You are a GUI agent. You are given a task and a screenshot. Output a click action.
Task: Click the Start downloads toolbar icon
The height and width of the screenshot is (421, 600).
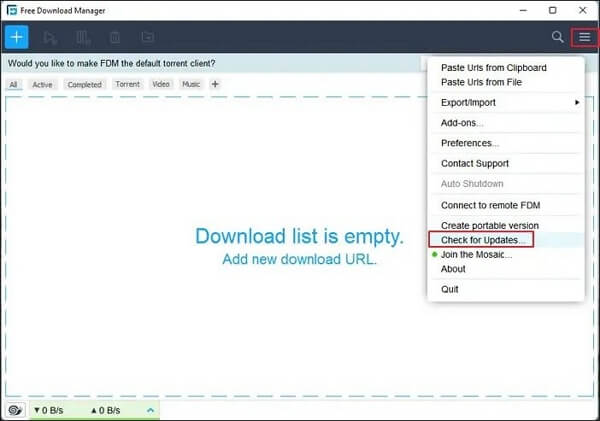[50, 38]
